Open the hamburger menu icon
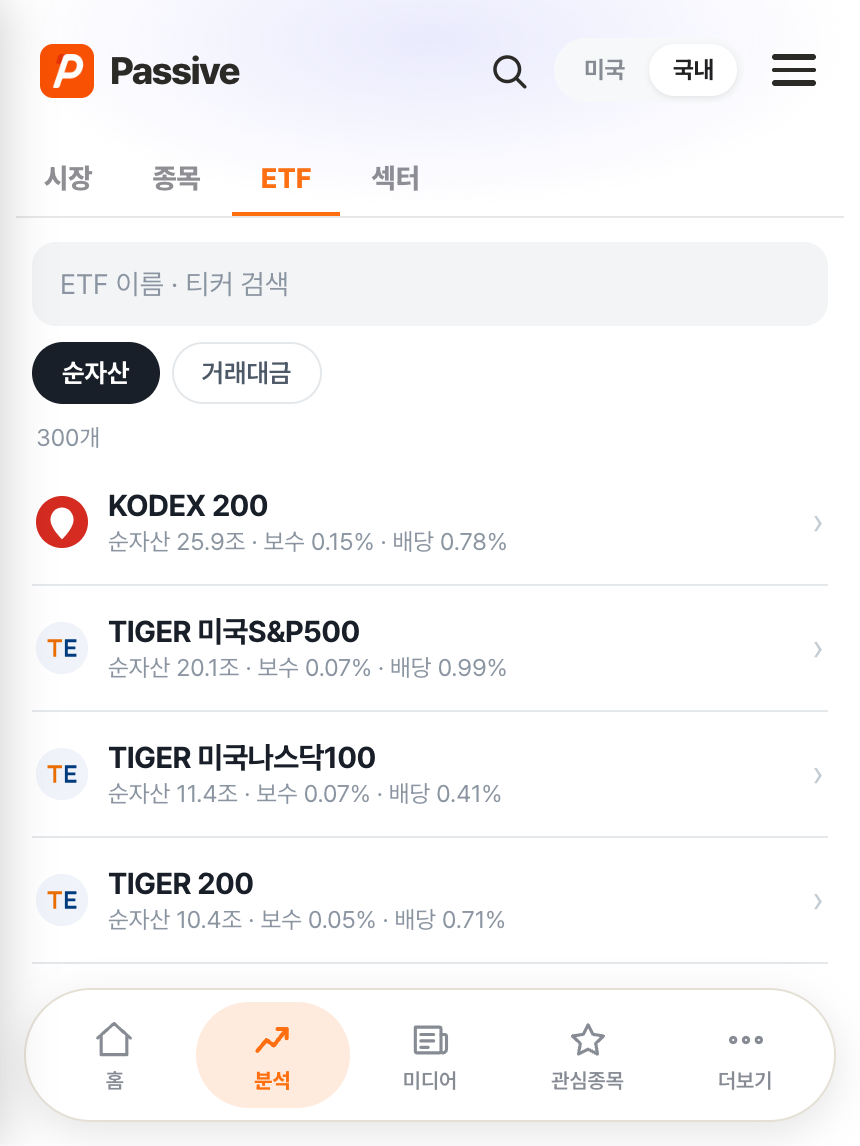The width and height of the screenshot is (860, 1146). coord(794,70)
